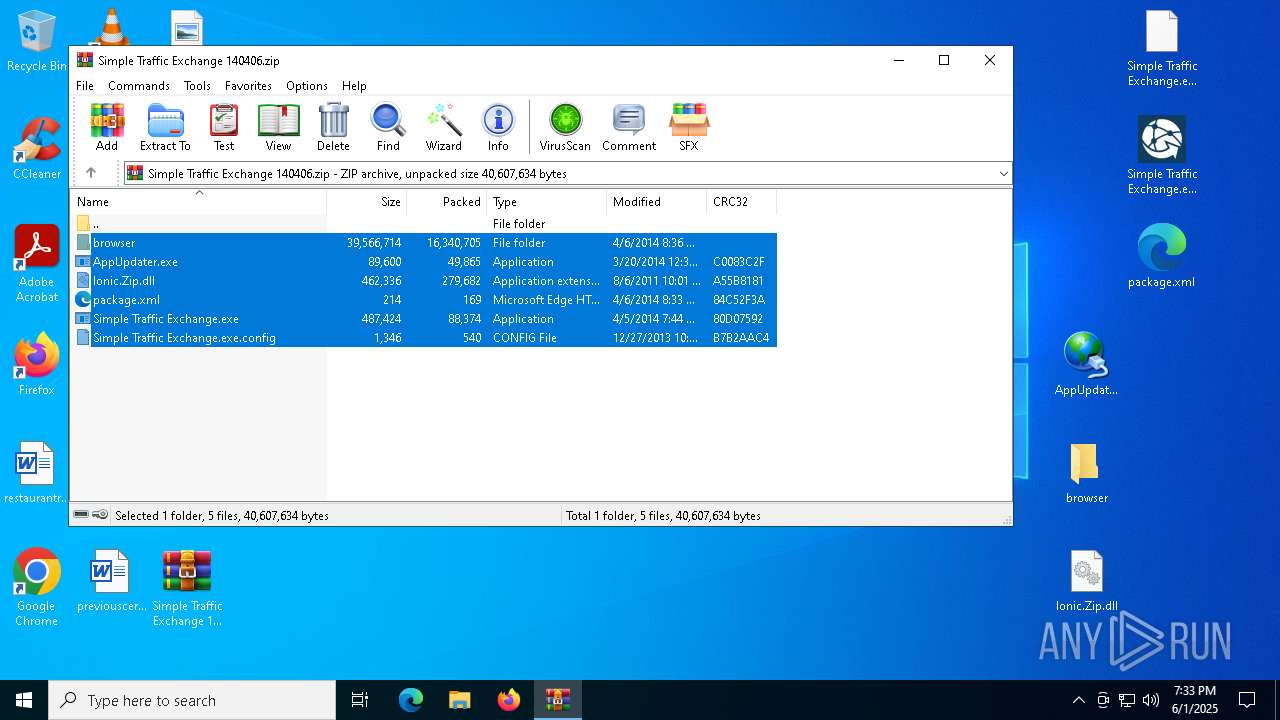Select the Firefox desktop shortcut
The height and width of the screenshot is (720, 1280).
[x=37, y=365]
